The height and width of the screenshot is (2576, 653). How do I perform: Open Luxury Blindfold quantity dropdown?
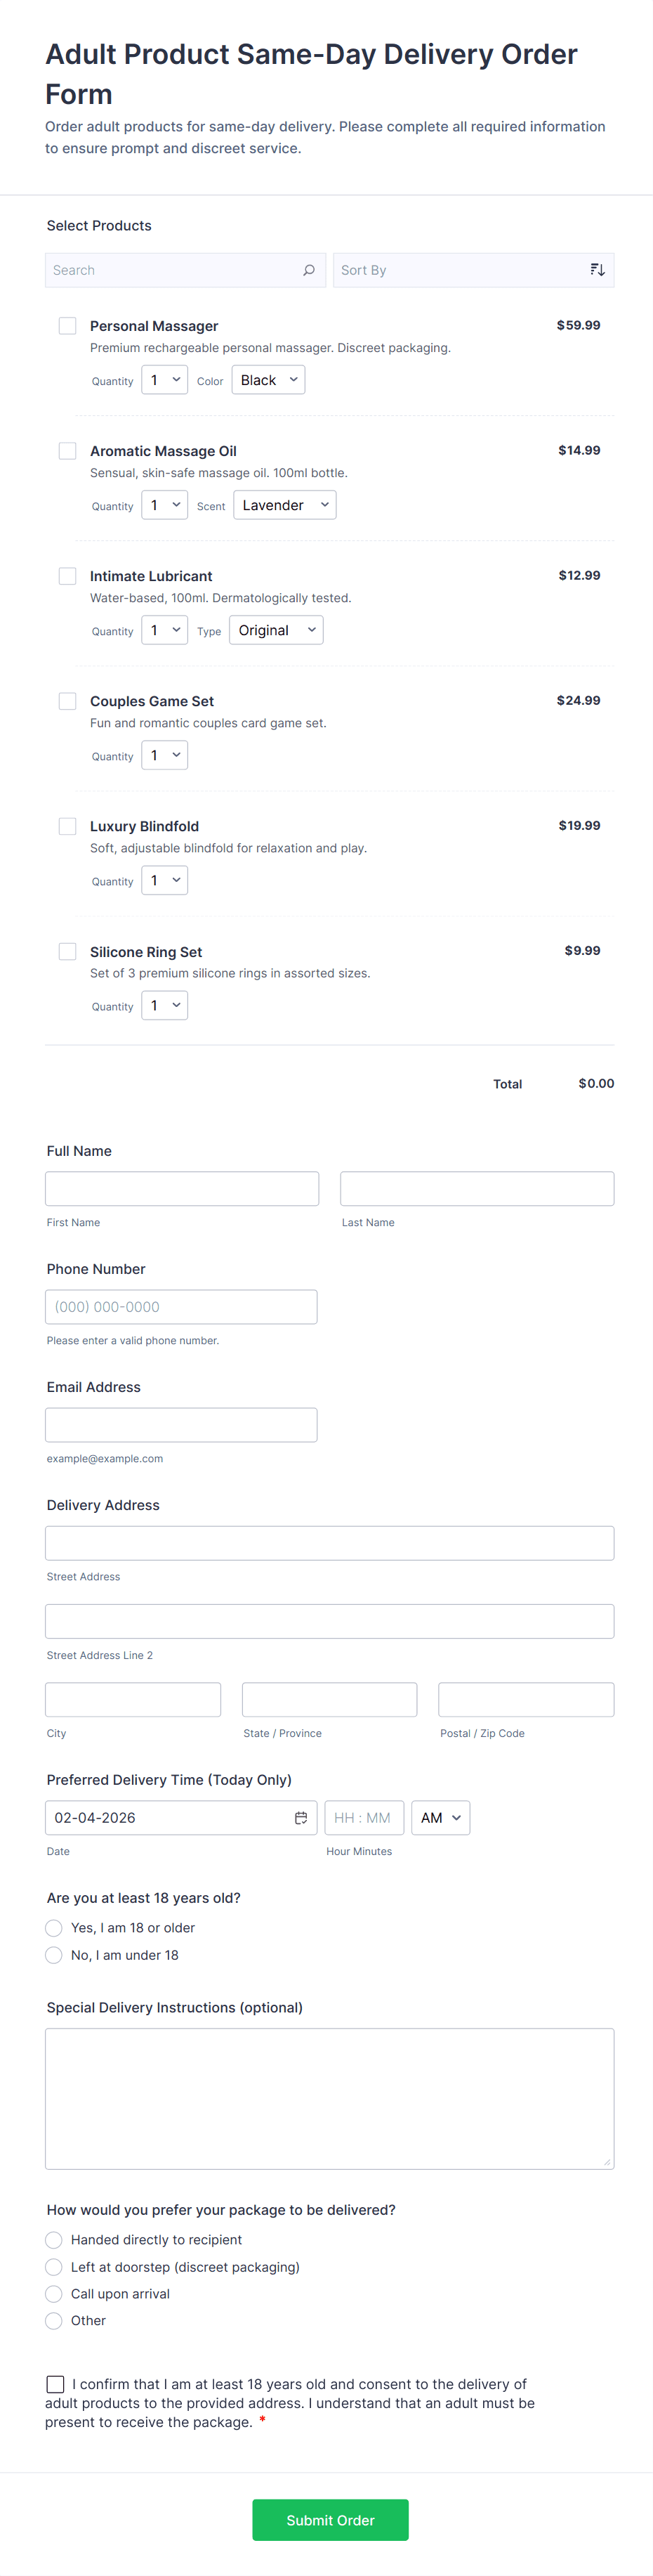pos(164,880)
